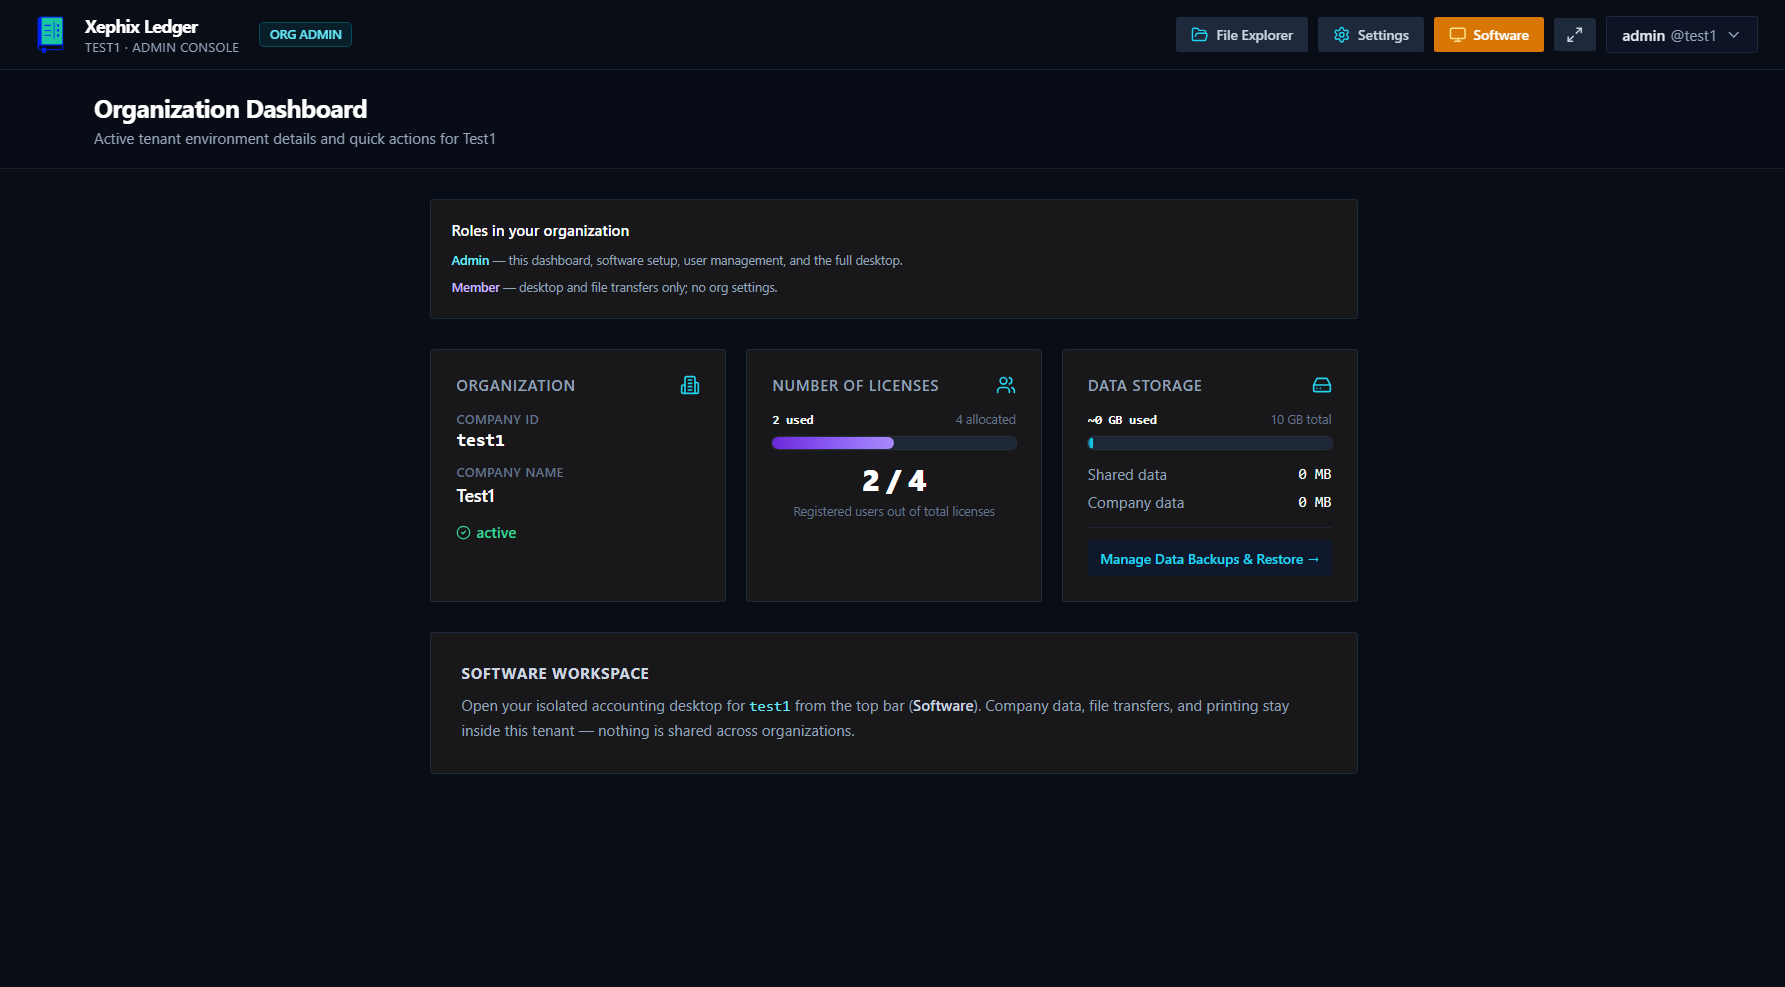Click the 'TEST1 · ADMIN CONSOLE' subtitle
This screenshot has height=987, width=1785.
click(162, 47)
